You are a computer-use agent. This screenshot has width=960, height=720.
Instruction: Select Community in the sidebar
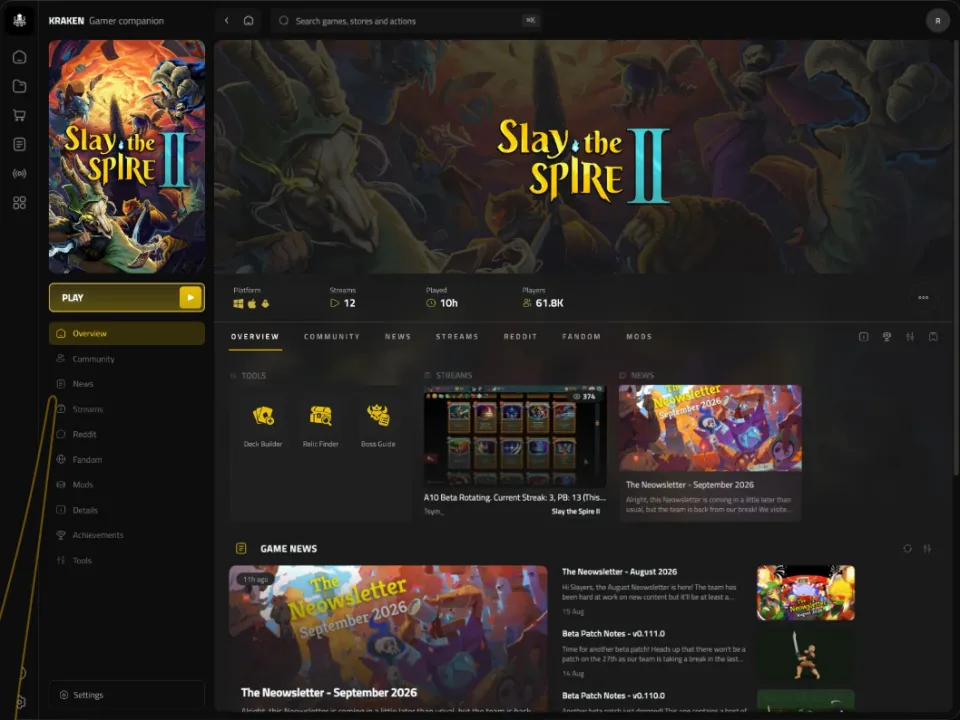click(x=127, y=359)
